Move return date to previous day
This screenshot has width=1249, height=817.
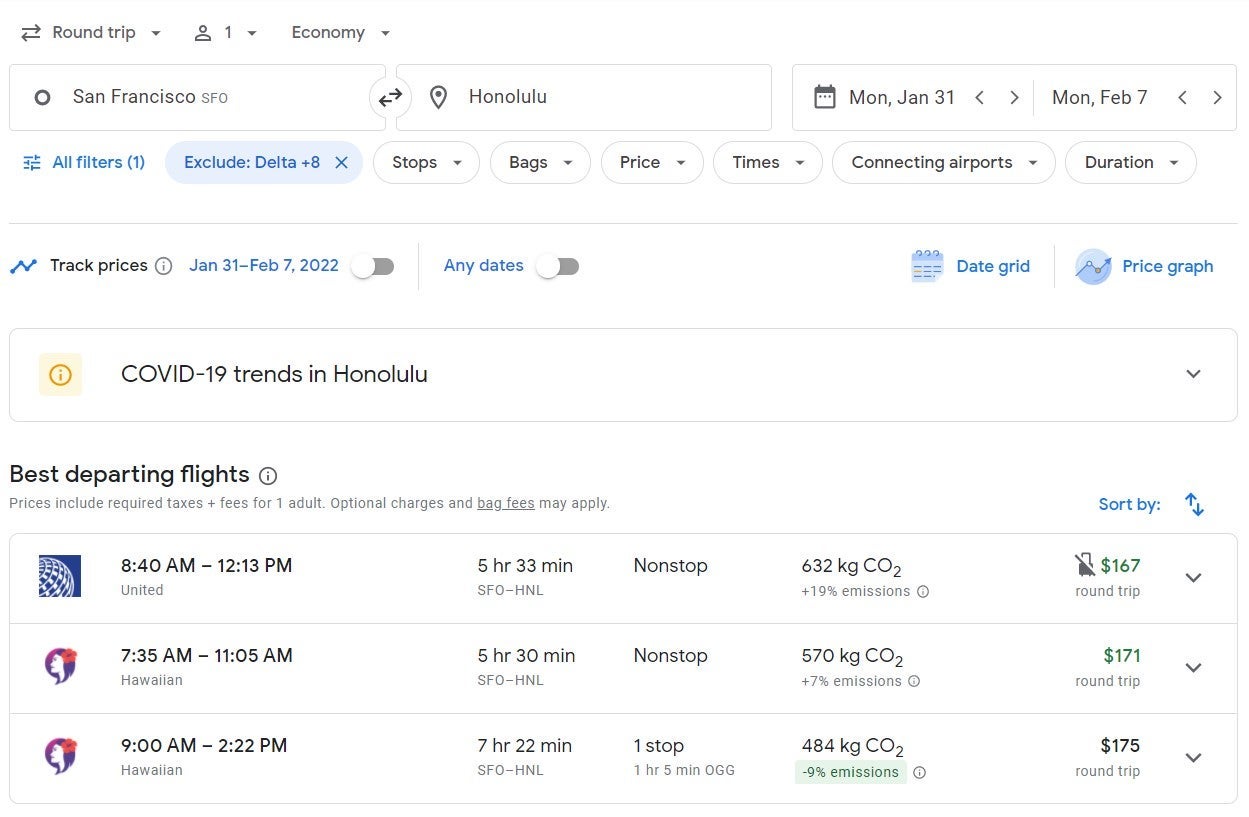(x=1183, y=97)
